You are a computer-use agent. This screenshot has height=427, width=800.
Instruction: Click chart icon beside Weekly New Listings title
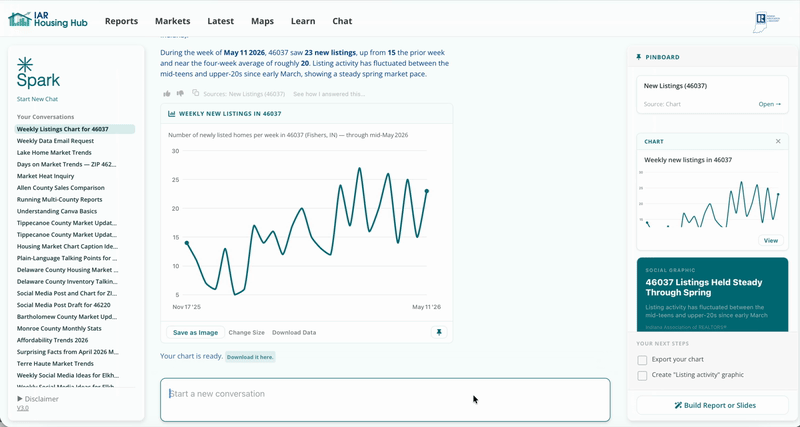pos(171,114)
